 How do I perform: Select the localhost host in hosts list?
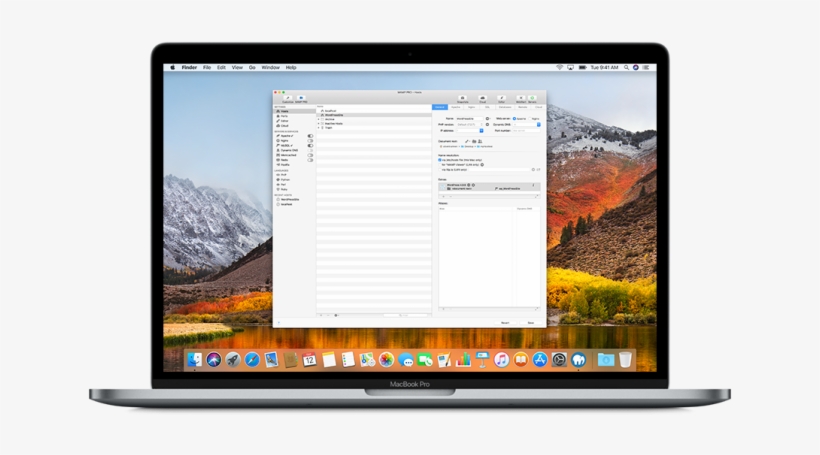(x=374, y=111)
